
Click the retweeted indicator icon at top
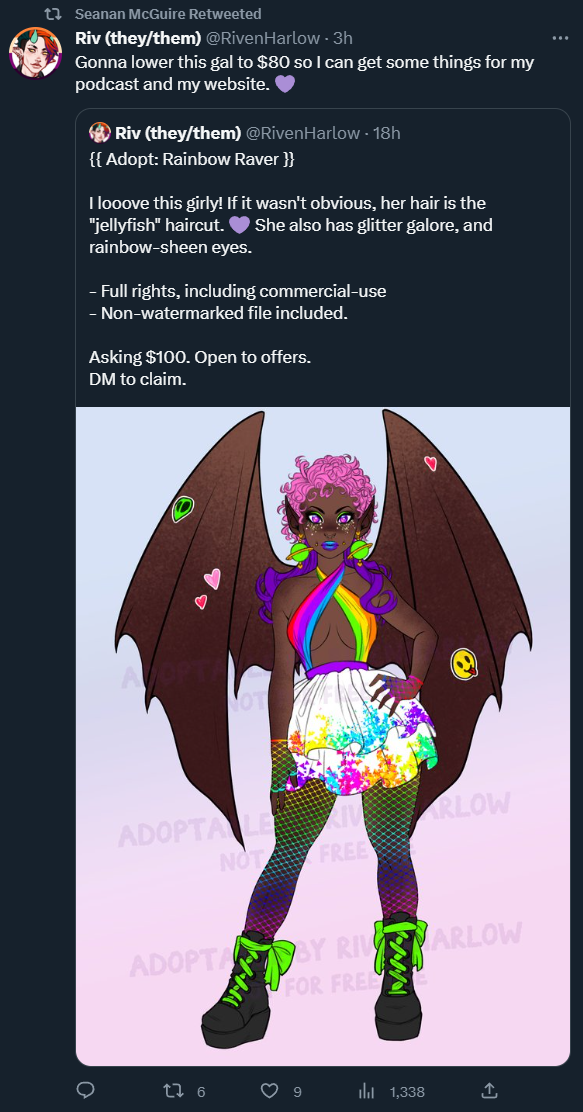(53, 13)
